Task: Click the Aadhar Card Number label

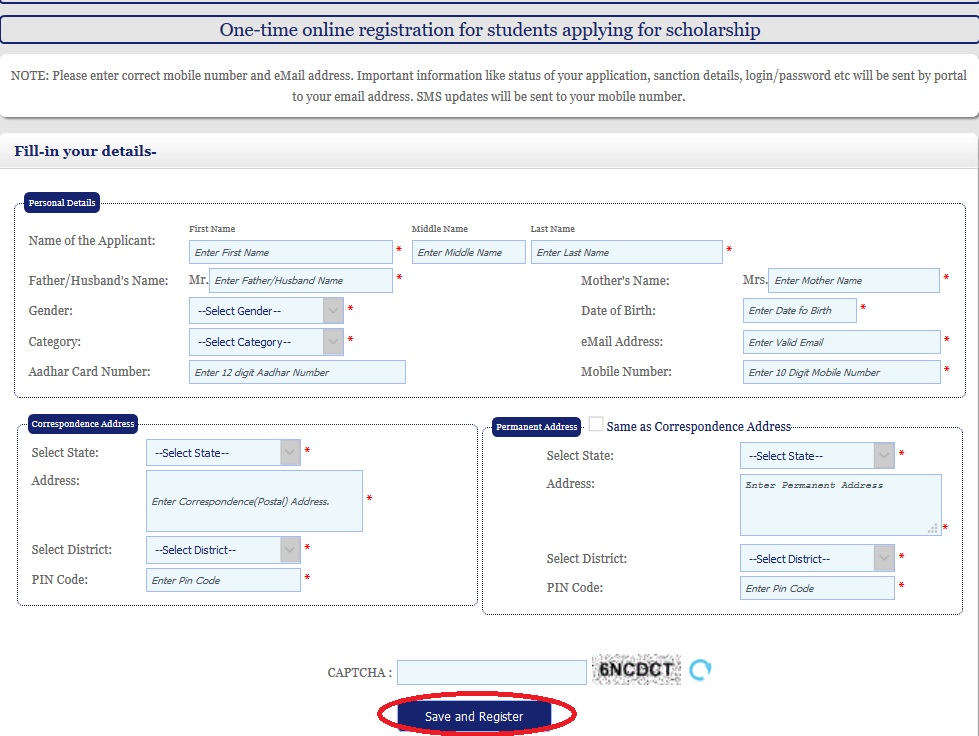Action: pyautogui.click(x=89, y=371)
